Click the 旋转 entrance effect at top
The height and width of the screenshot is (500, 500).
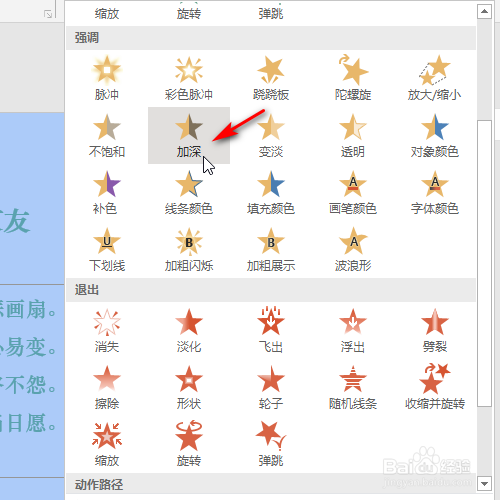tap(189, 13)
